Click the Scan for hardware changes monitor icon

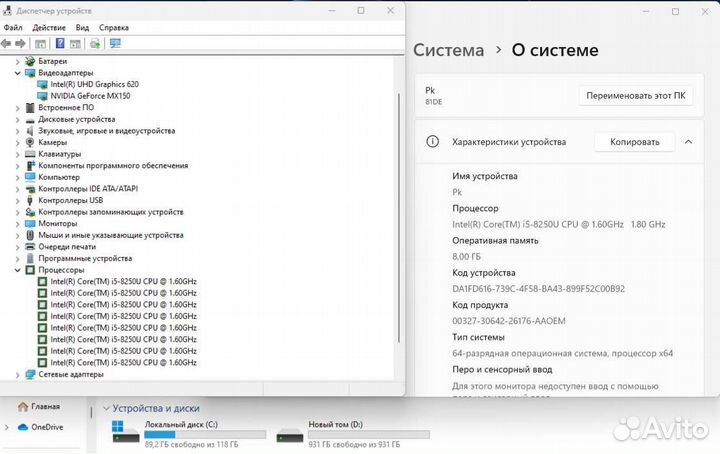tap(115, 43)
